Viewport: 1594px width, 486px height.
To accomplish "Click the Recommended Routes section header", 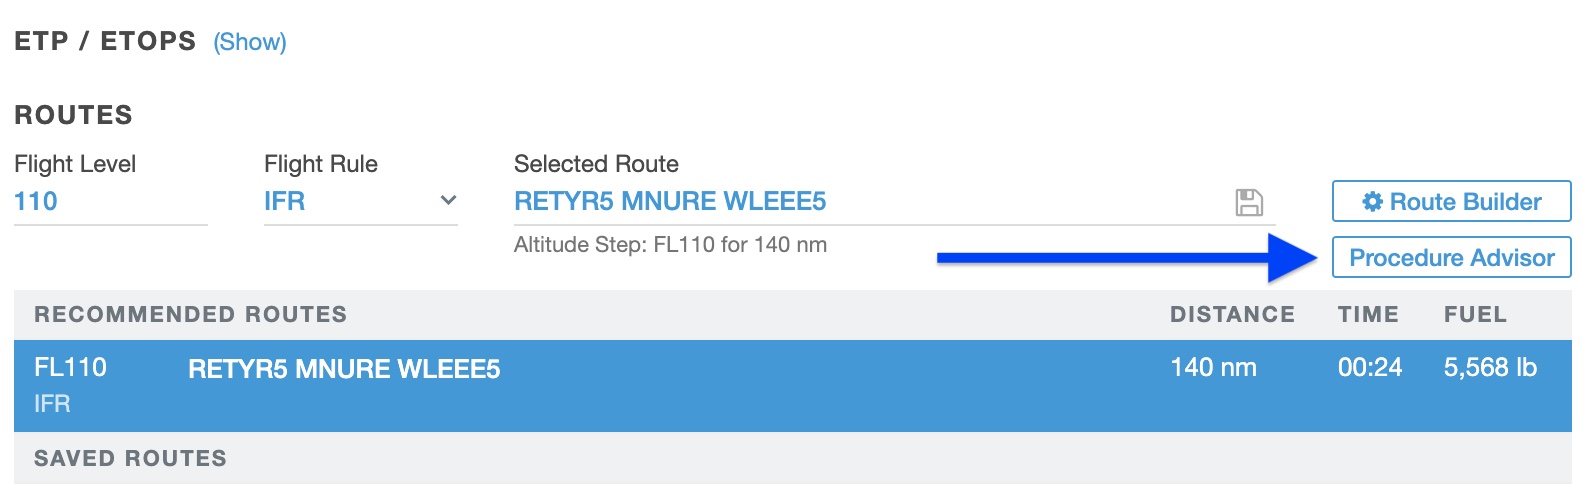I will click(190, 314).
